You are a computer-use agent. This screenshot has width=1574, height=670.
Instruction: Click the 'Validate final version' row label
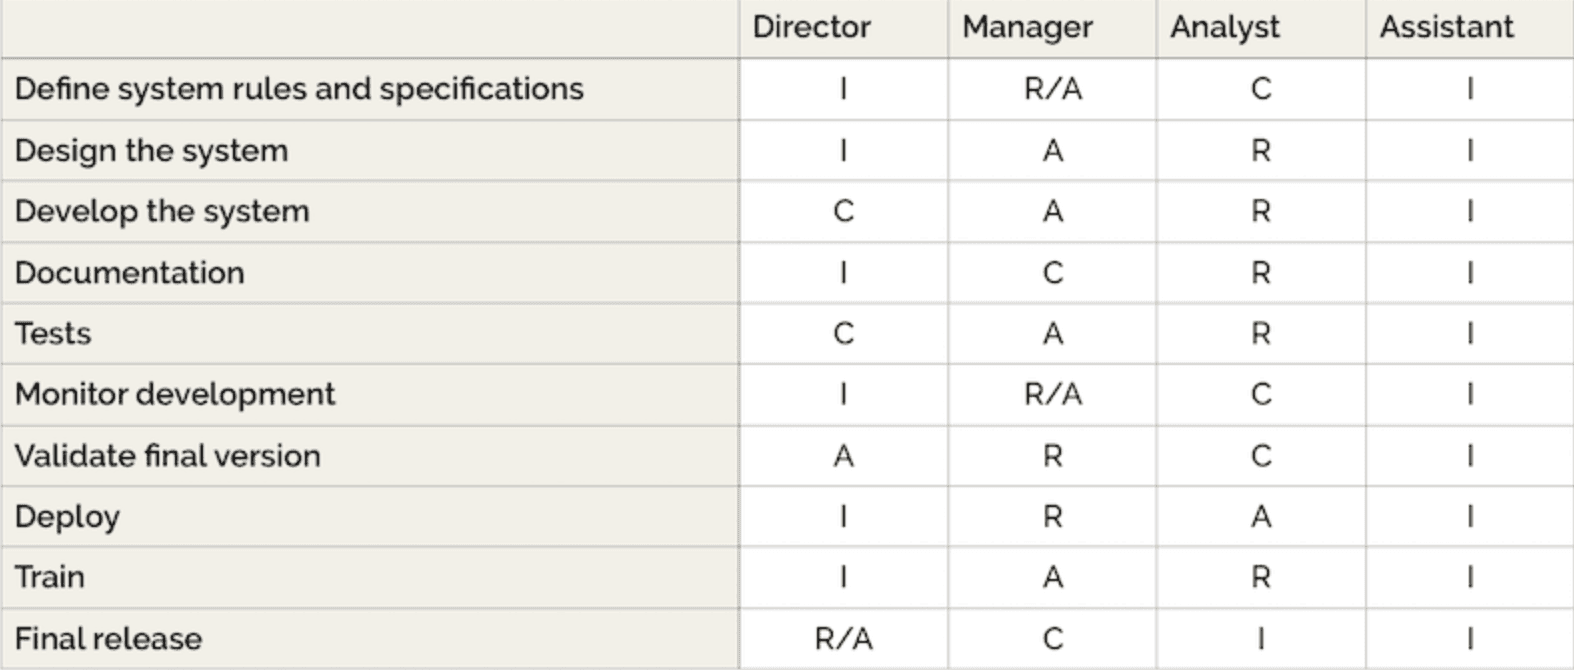click(x=168, y=456)
